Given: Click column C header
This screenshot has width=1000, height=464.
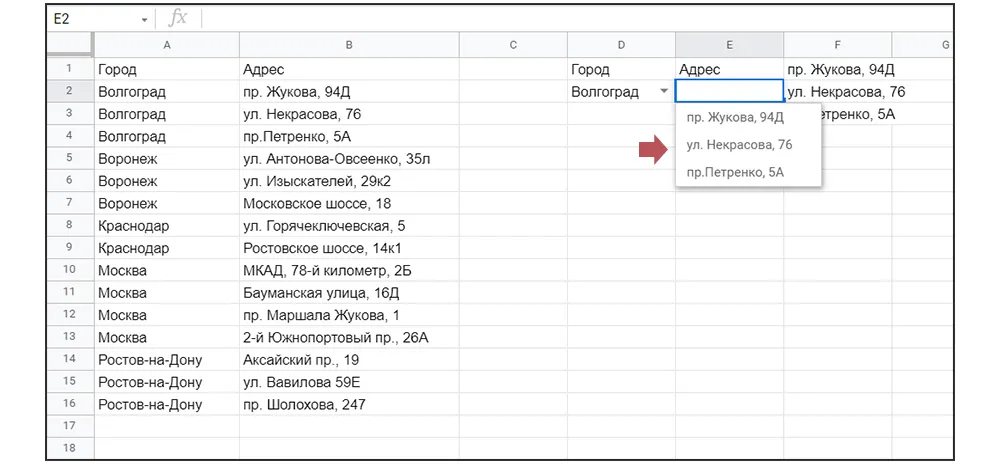Looking at the screenshot, I should [x=513, y=45].
